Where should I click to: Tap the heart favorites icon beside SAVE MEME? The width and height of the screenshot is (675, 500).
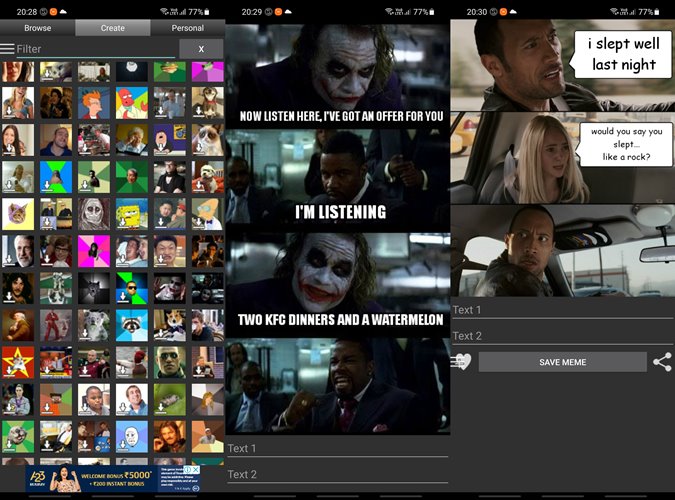point(461,362)
